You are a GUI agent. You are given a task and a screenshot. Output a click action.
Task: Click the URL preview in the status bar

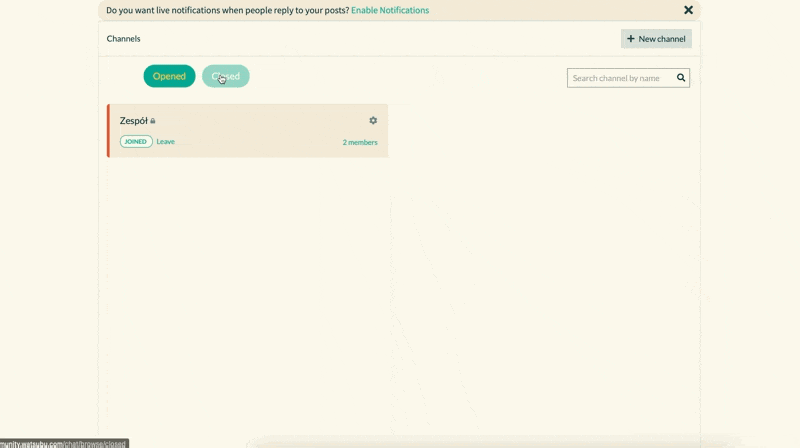coord(64,443)
